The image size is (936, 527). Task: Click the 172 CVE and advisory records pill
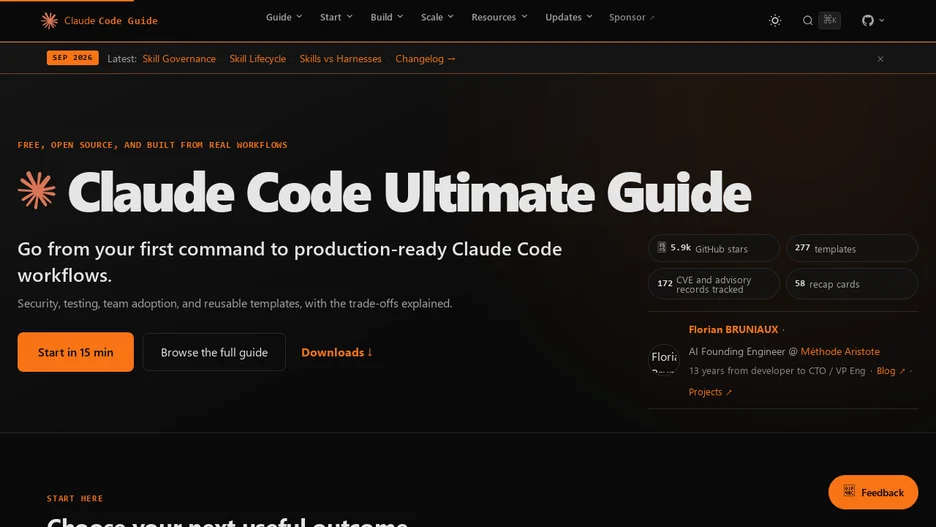pyautogui.click(x=713, y=284)
